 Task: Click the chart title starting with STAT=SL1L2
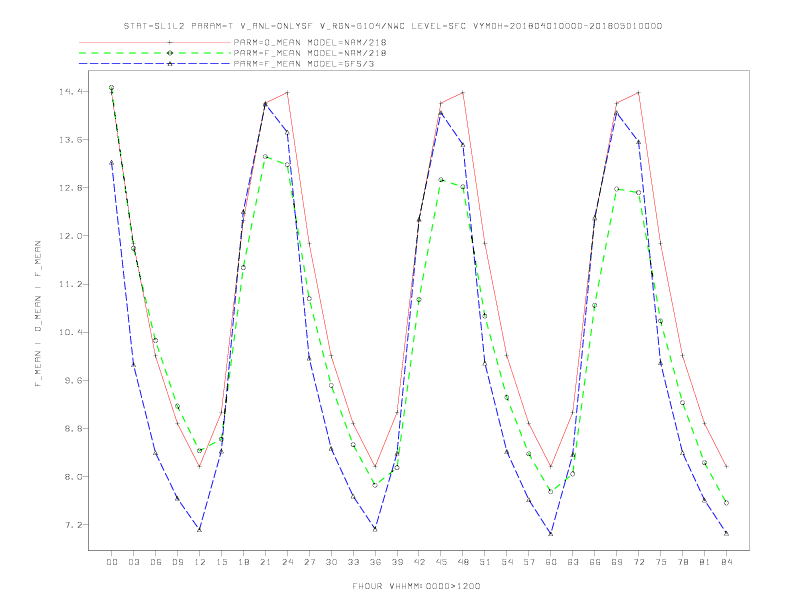(392, 26)
